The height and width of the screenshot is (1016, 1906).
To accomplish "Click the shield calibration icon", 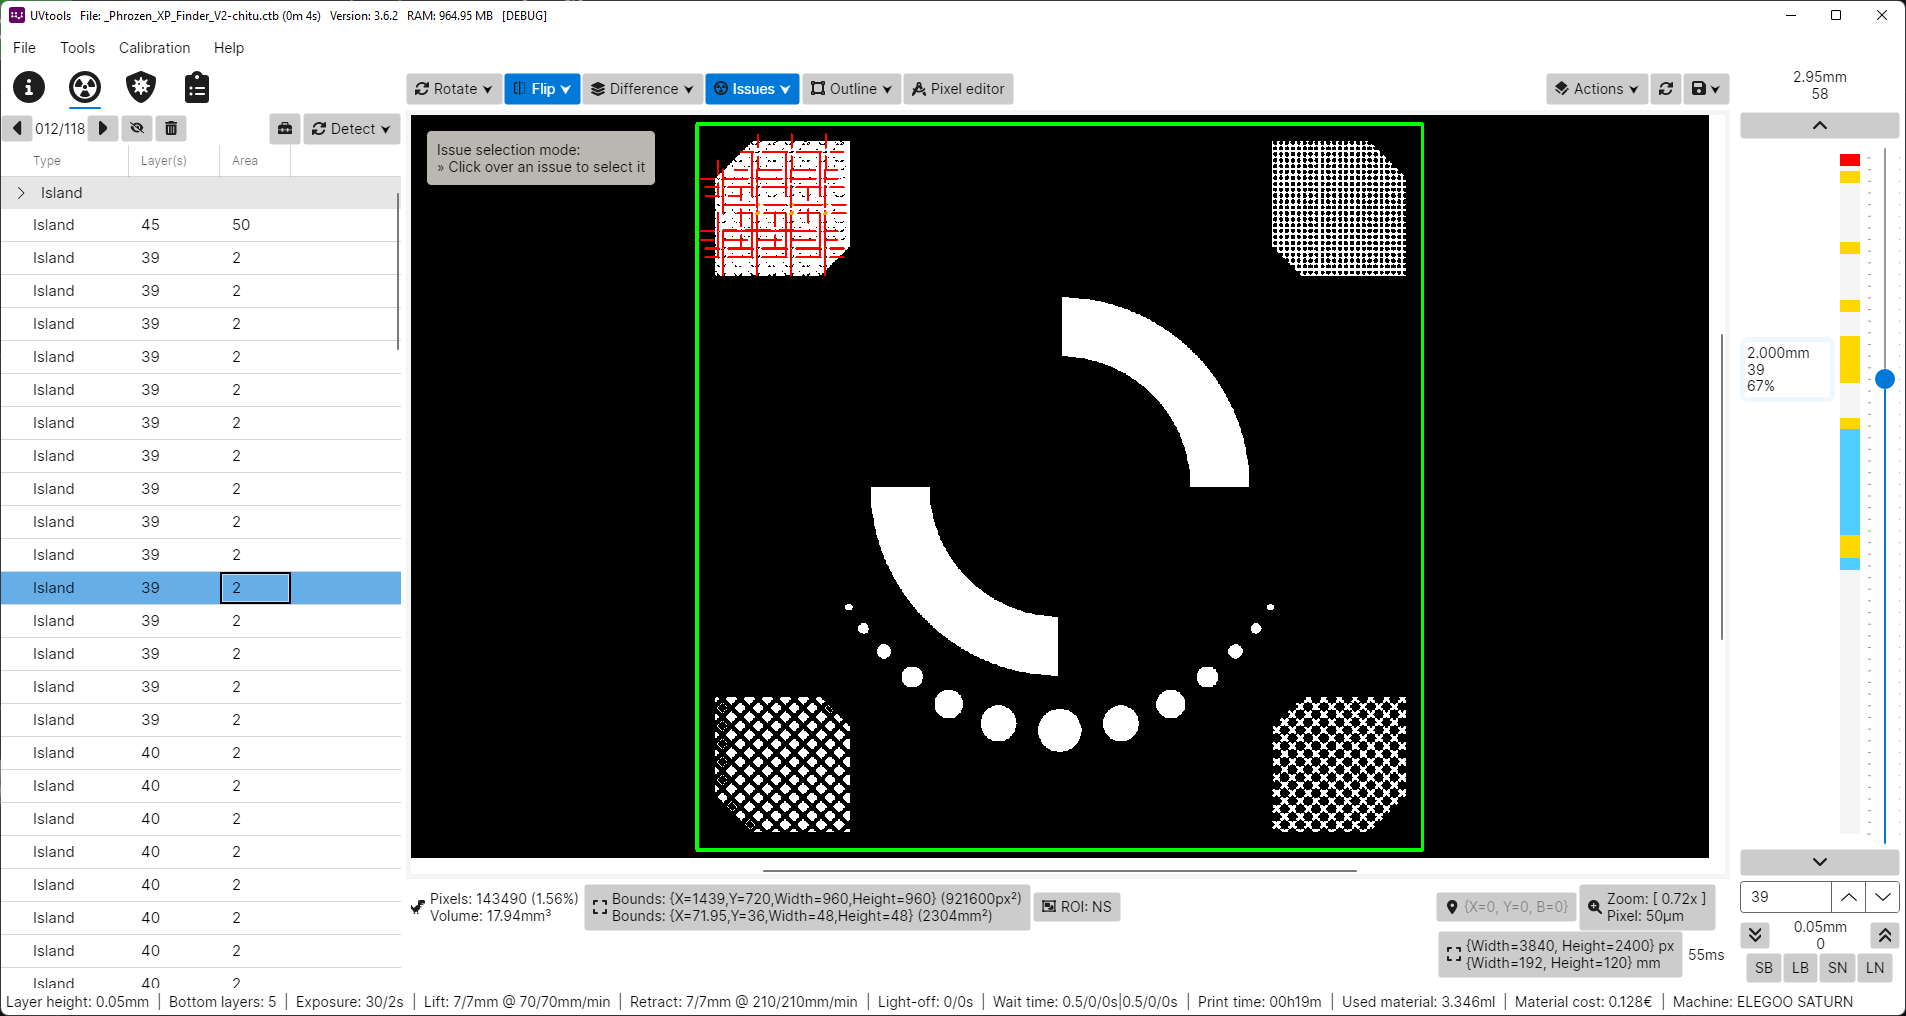I will [140, 87].
